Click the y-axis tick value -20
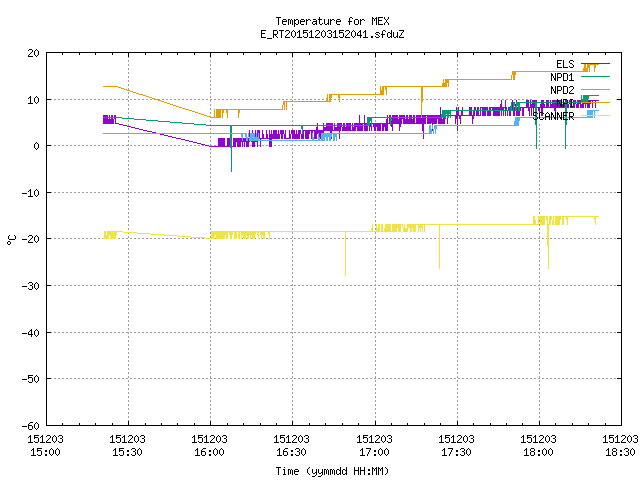Image resolution: width=640 pixels, height=480 pixels. click(x=31, y=239)
